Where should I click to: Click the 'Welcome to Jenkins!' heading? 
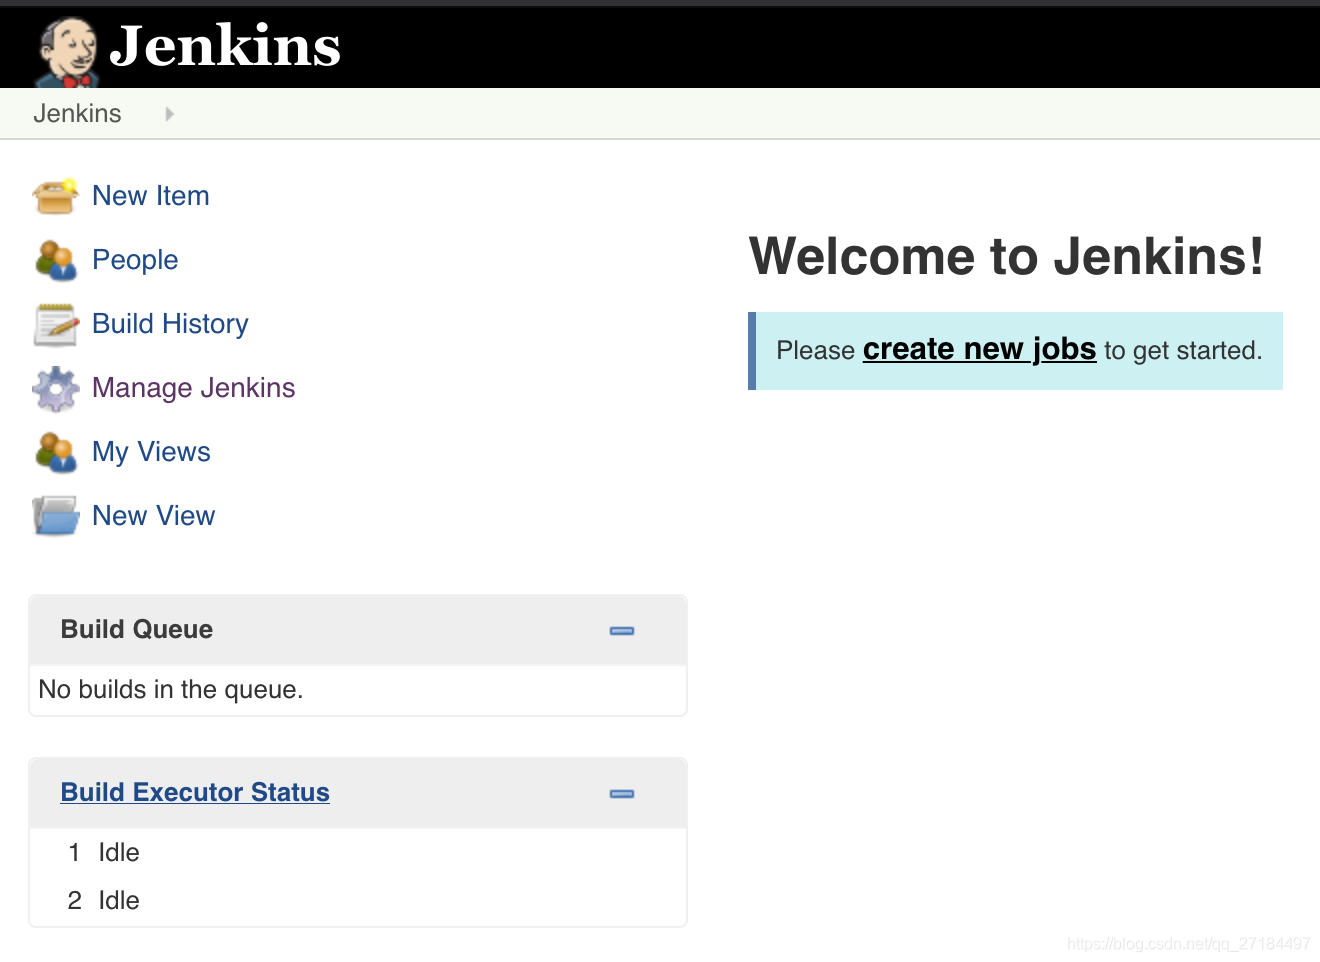1007,256
